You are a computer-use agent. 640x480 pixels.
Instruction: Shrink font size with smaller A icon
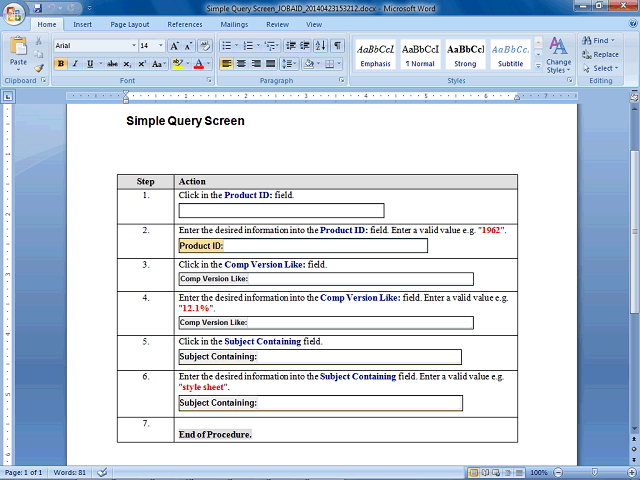click(x=188, y=46)
